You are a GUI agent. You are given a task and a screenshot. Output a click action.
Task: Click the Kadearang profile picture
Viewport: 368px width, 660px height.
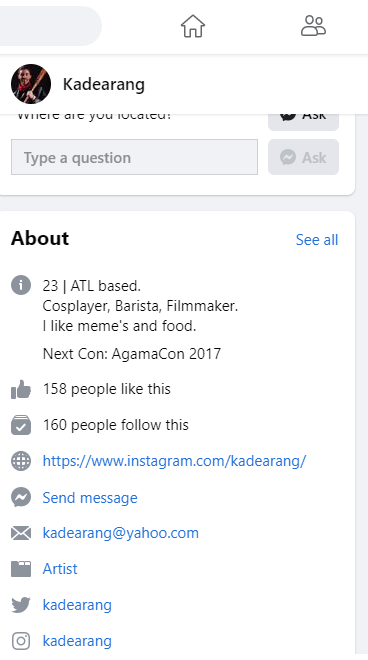pos(31,84)
